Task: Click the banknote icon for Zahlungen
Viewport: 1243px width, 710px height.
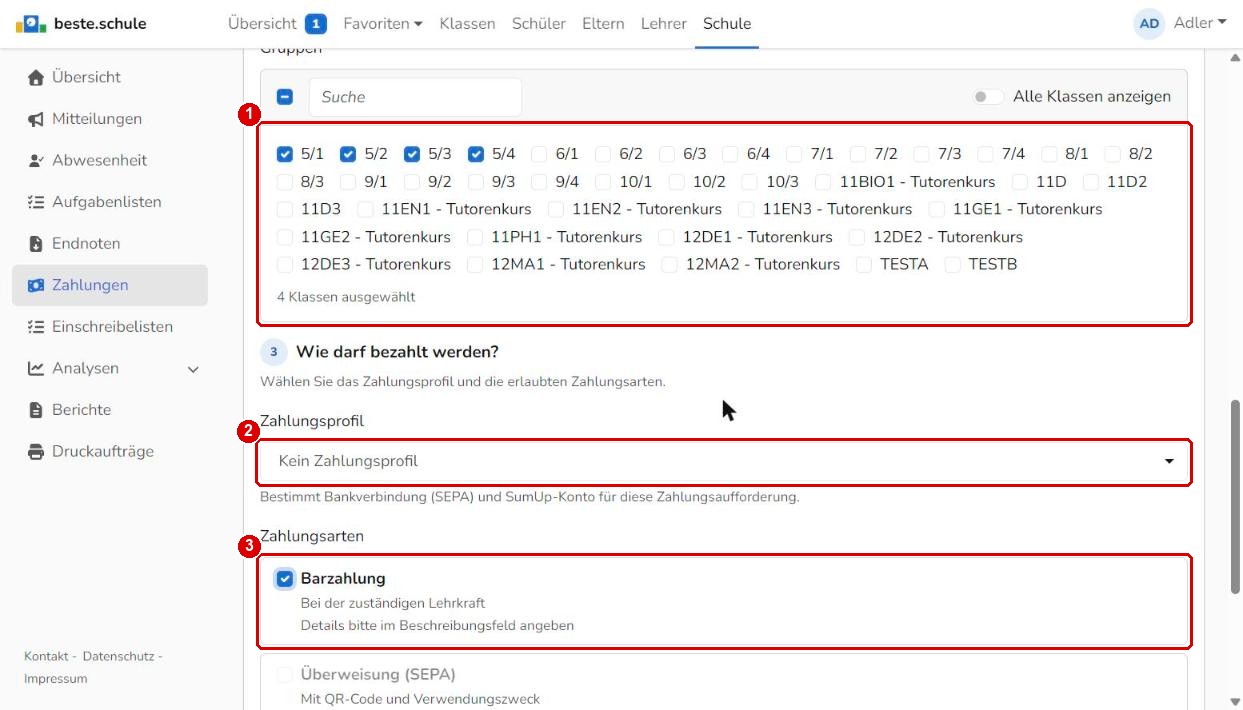Action: [x=36, y=285]
